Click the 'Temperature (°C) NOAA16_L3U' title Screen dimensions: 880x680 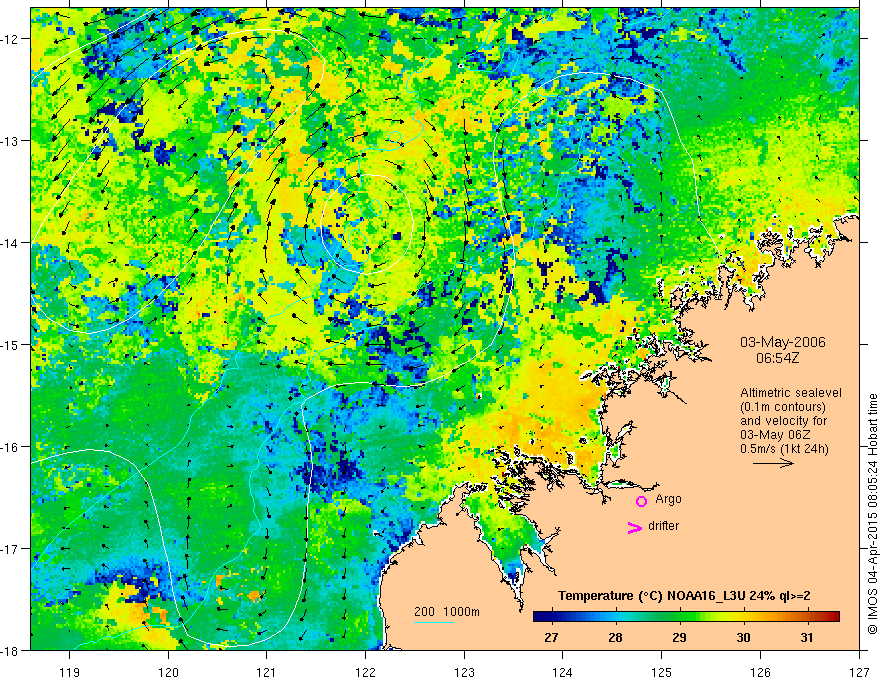(652, 596)
